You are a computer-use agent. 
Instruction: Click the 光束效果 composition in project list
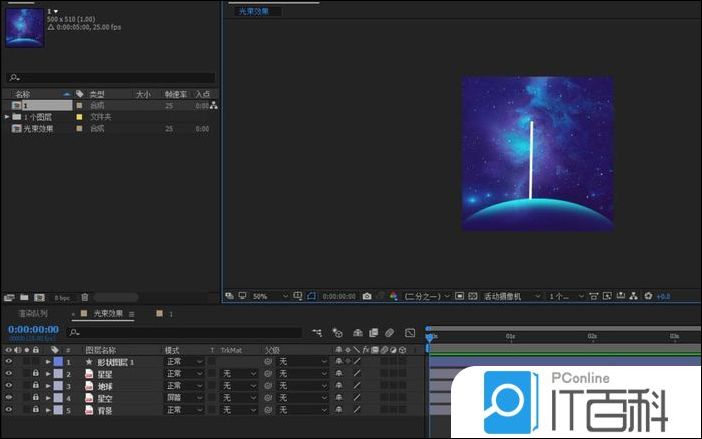tap(38, 129)
